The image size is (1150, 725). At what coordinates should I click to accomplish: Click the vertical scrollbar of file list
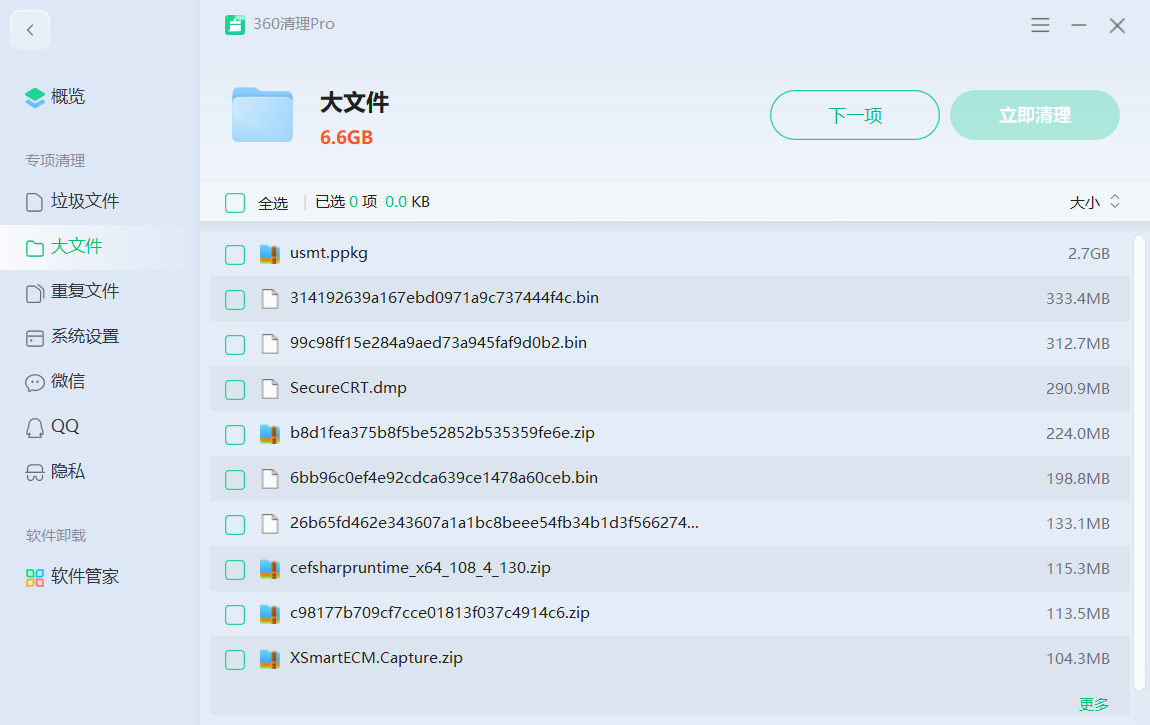coord(1139,460)
